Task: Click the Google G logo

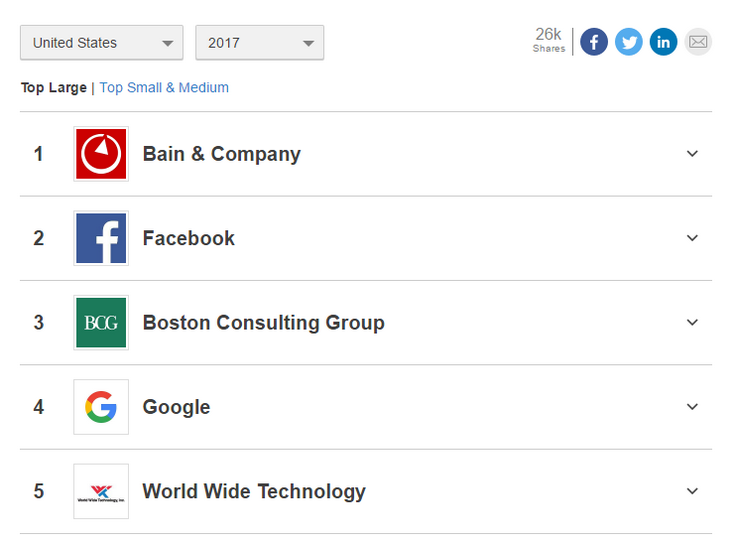Action: point(101,407)
